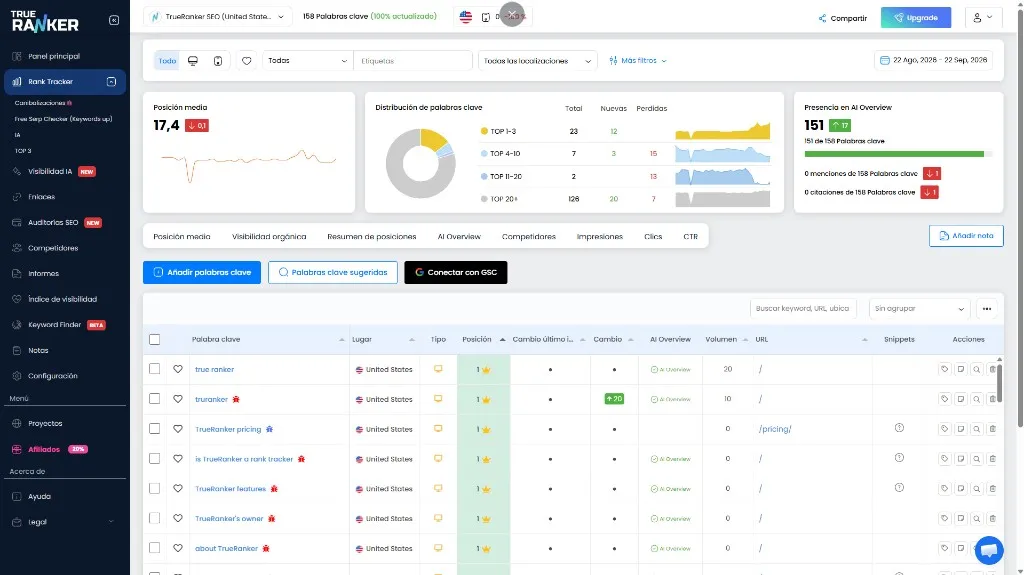1024x575 pixels.
Task: Click note icon in 'truranker' row
Action: [961, 399]
